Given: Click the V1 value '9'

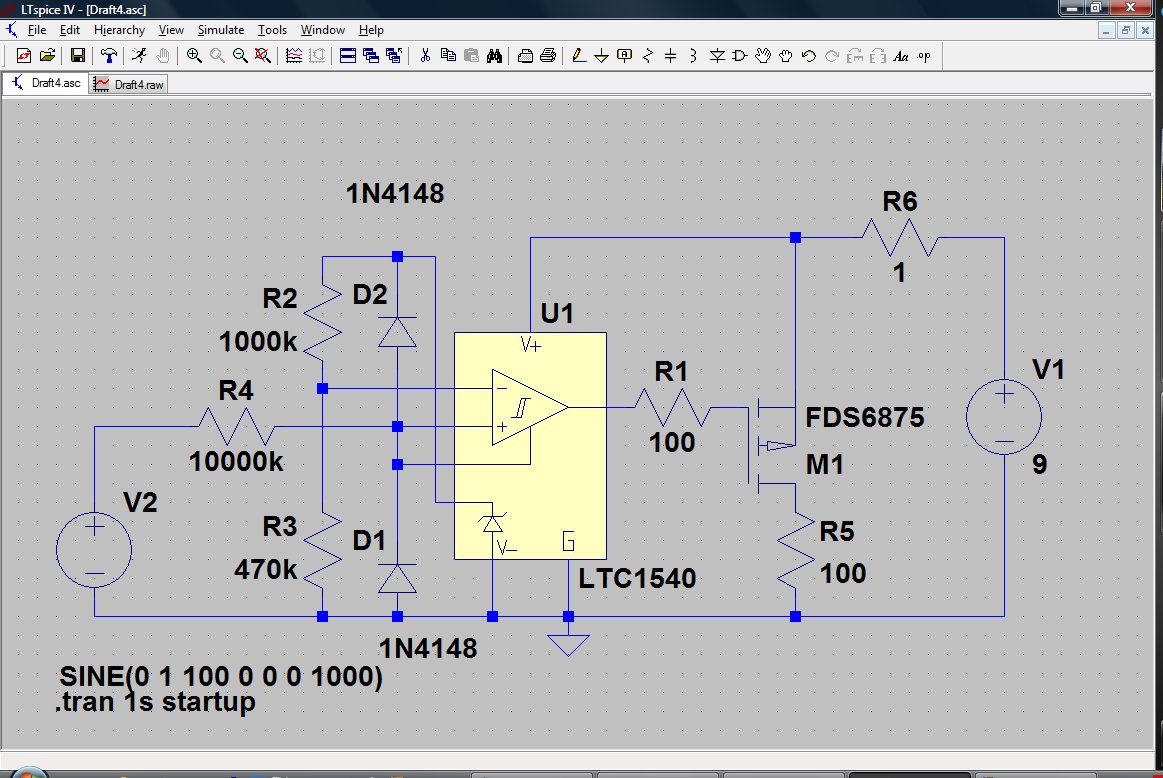Looking at the screenshot, I should (1040, 464).
